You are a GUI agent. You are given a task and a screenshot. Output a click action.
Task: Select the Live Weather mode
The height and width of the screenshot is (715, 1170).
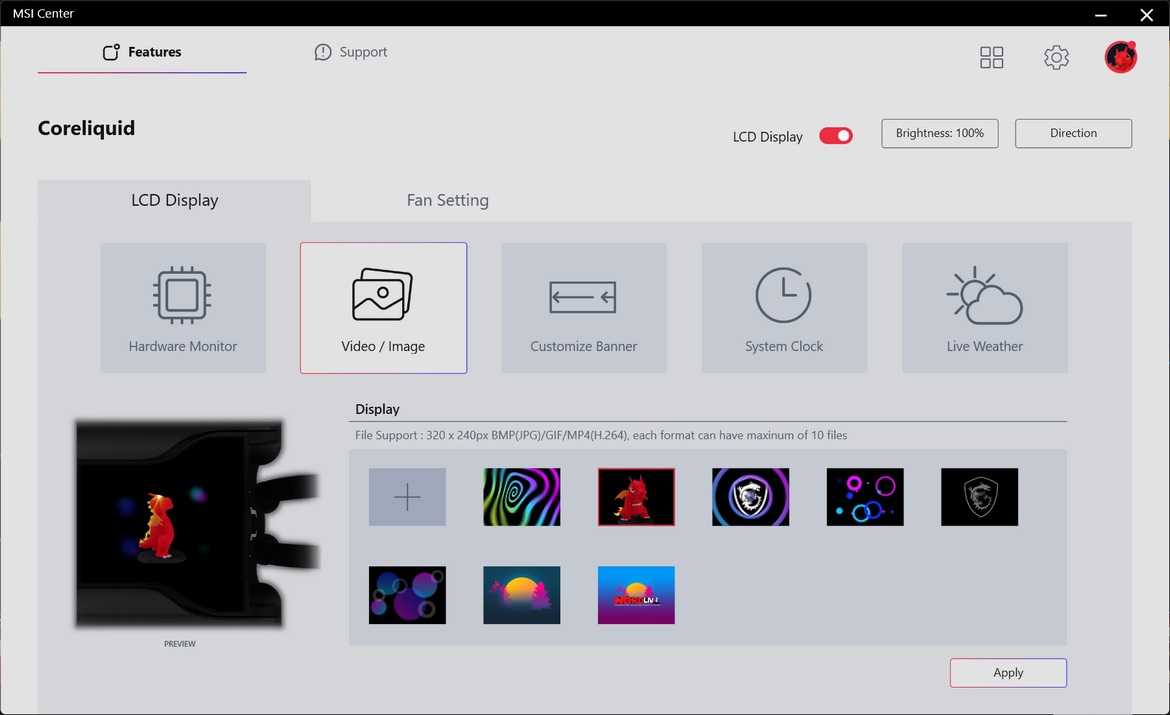[x=985, y=307]
